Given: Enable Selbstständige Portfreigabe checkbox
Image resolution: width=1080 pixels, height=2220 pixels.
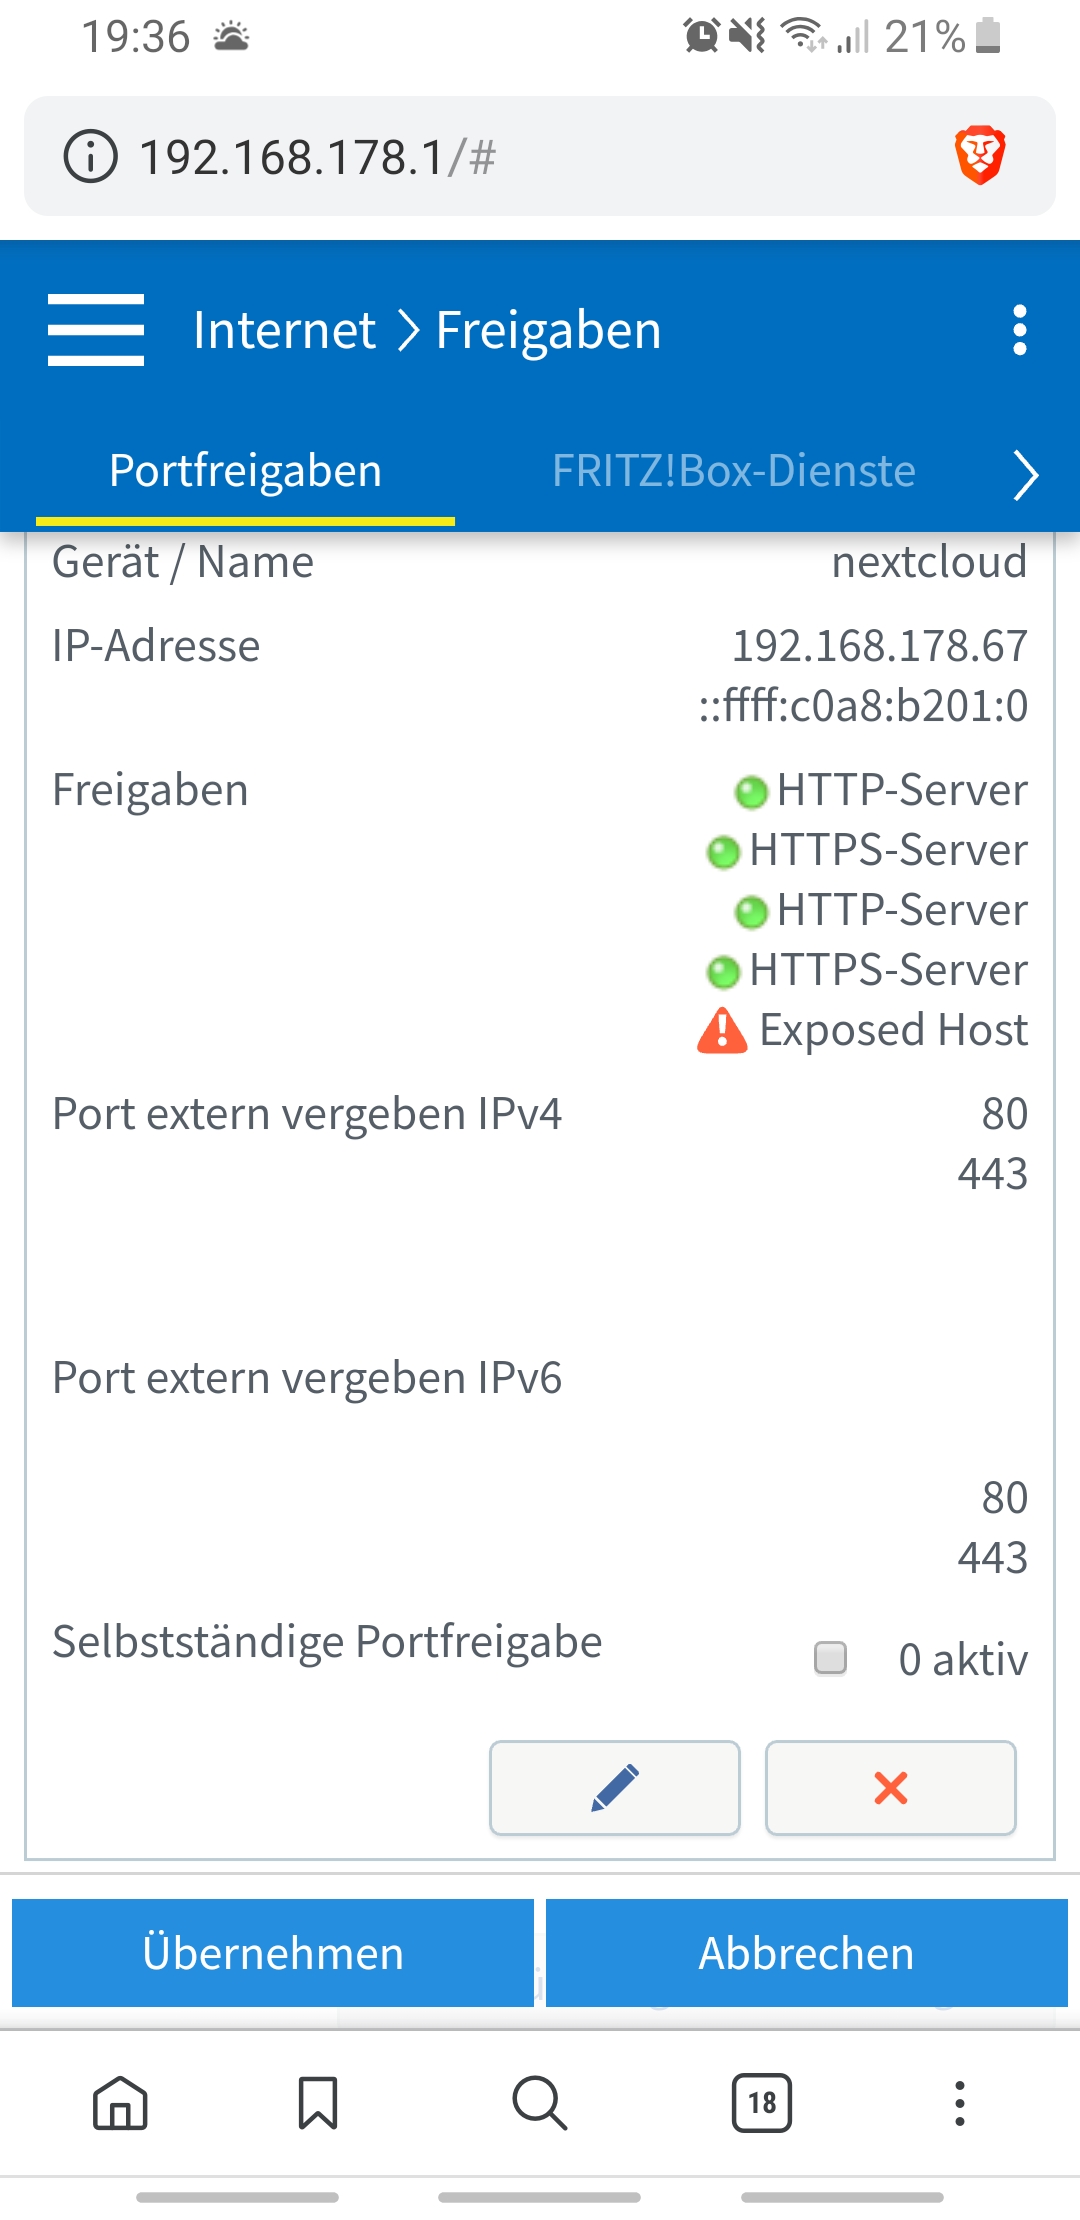Looking at the screenshot, I should coord(830,1657).
